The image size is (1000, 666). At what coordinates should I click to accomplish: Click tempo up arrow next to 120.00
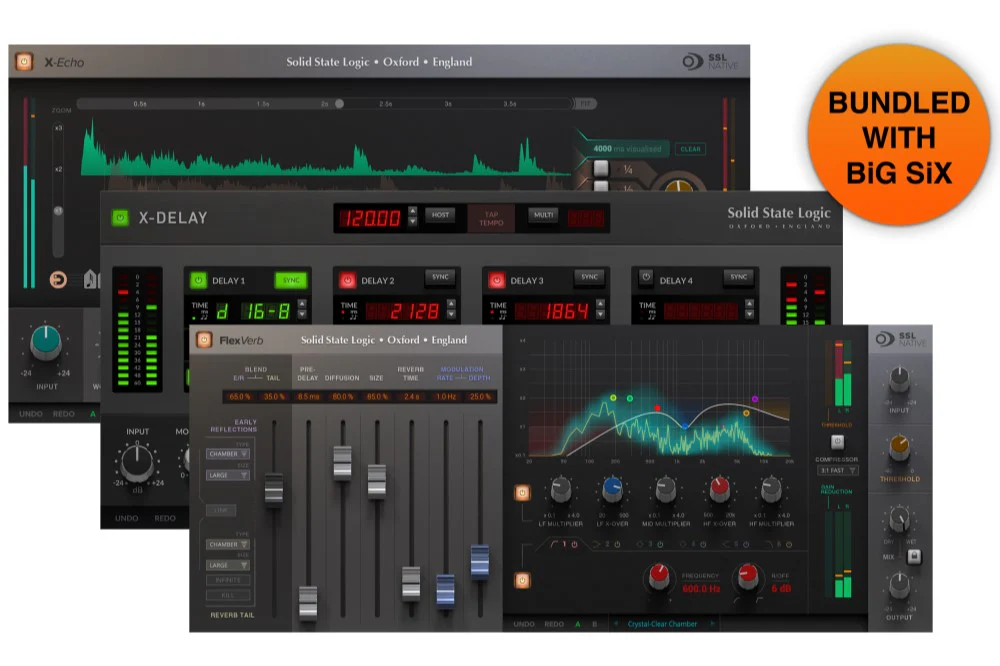[413, 211]
